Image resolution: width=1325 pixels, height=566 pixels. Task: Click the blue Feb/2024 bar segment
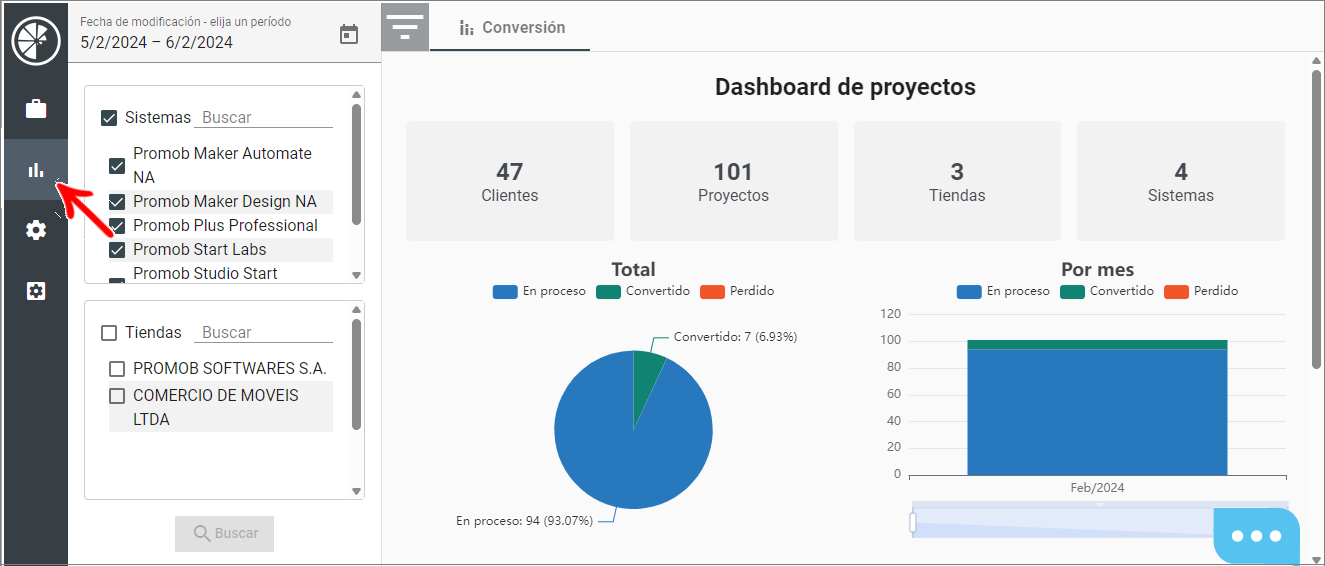1097,412
